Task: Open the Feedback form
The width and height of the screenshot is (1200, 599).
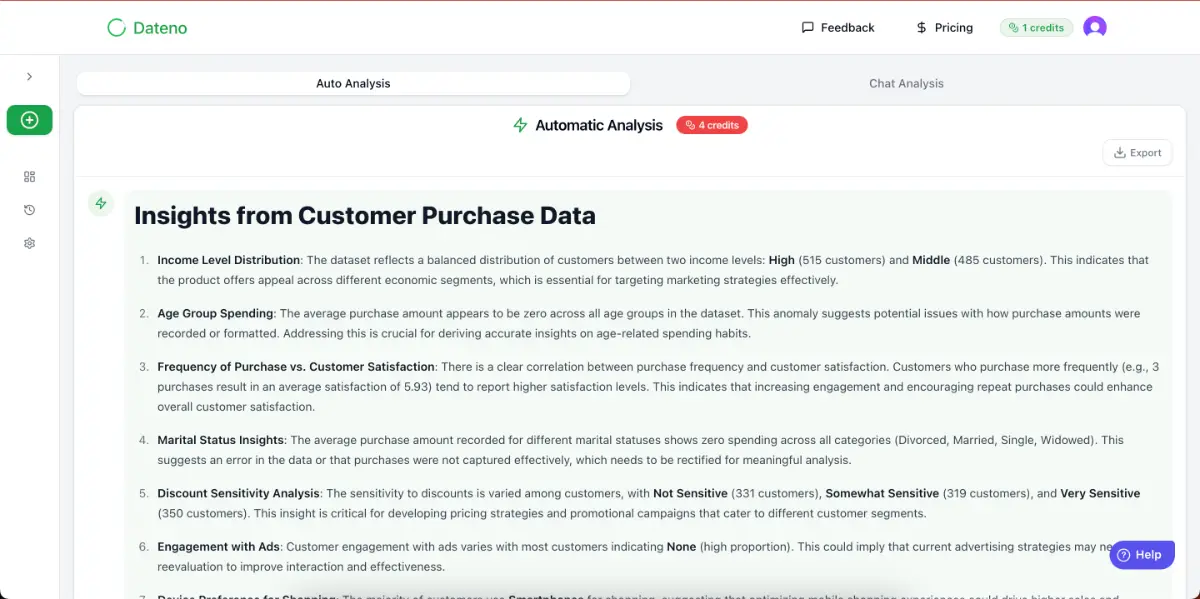Action: (838, 28)
